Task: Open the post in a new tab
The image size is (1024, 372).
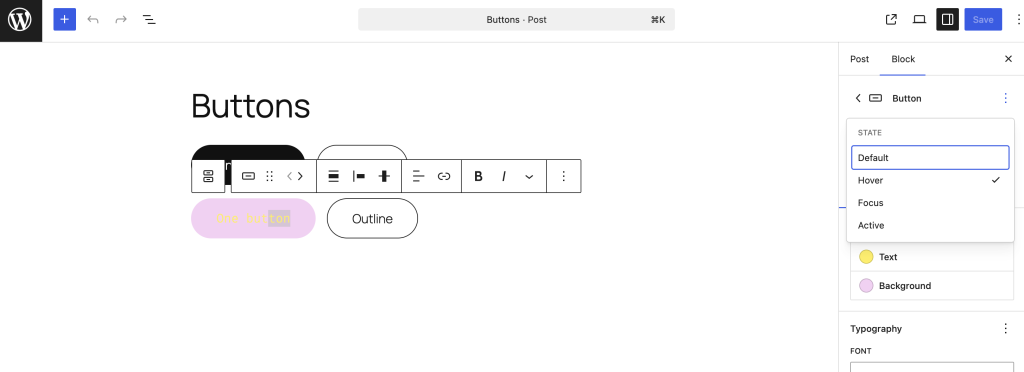Action: pos(891,20)
